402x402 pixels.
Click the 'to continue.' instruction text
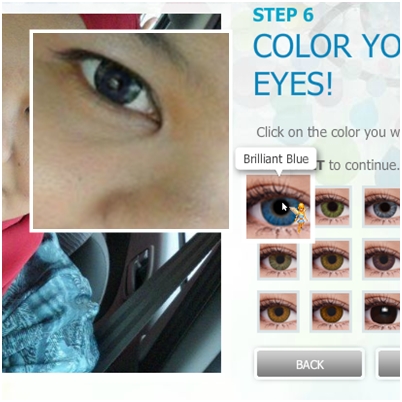tap(364, 165)
